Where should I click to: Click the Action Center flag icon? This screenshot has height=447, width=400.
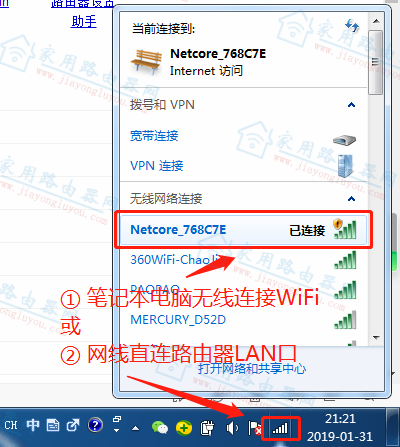tap(254, 428)
